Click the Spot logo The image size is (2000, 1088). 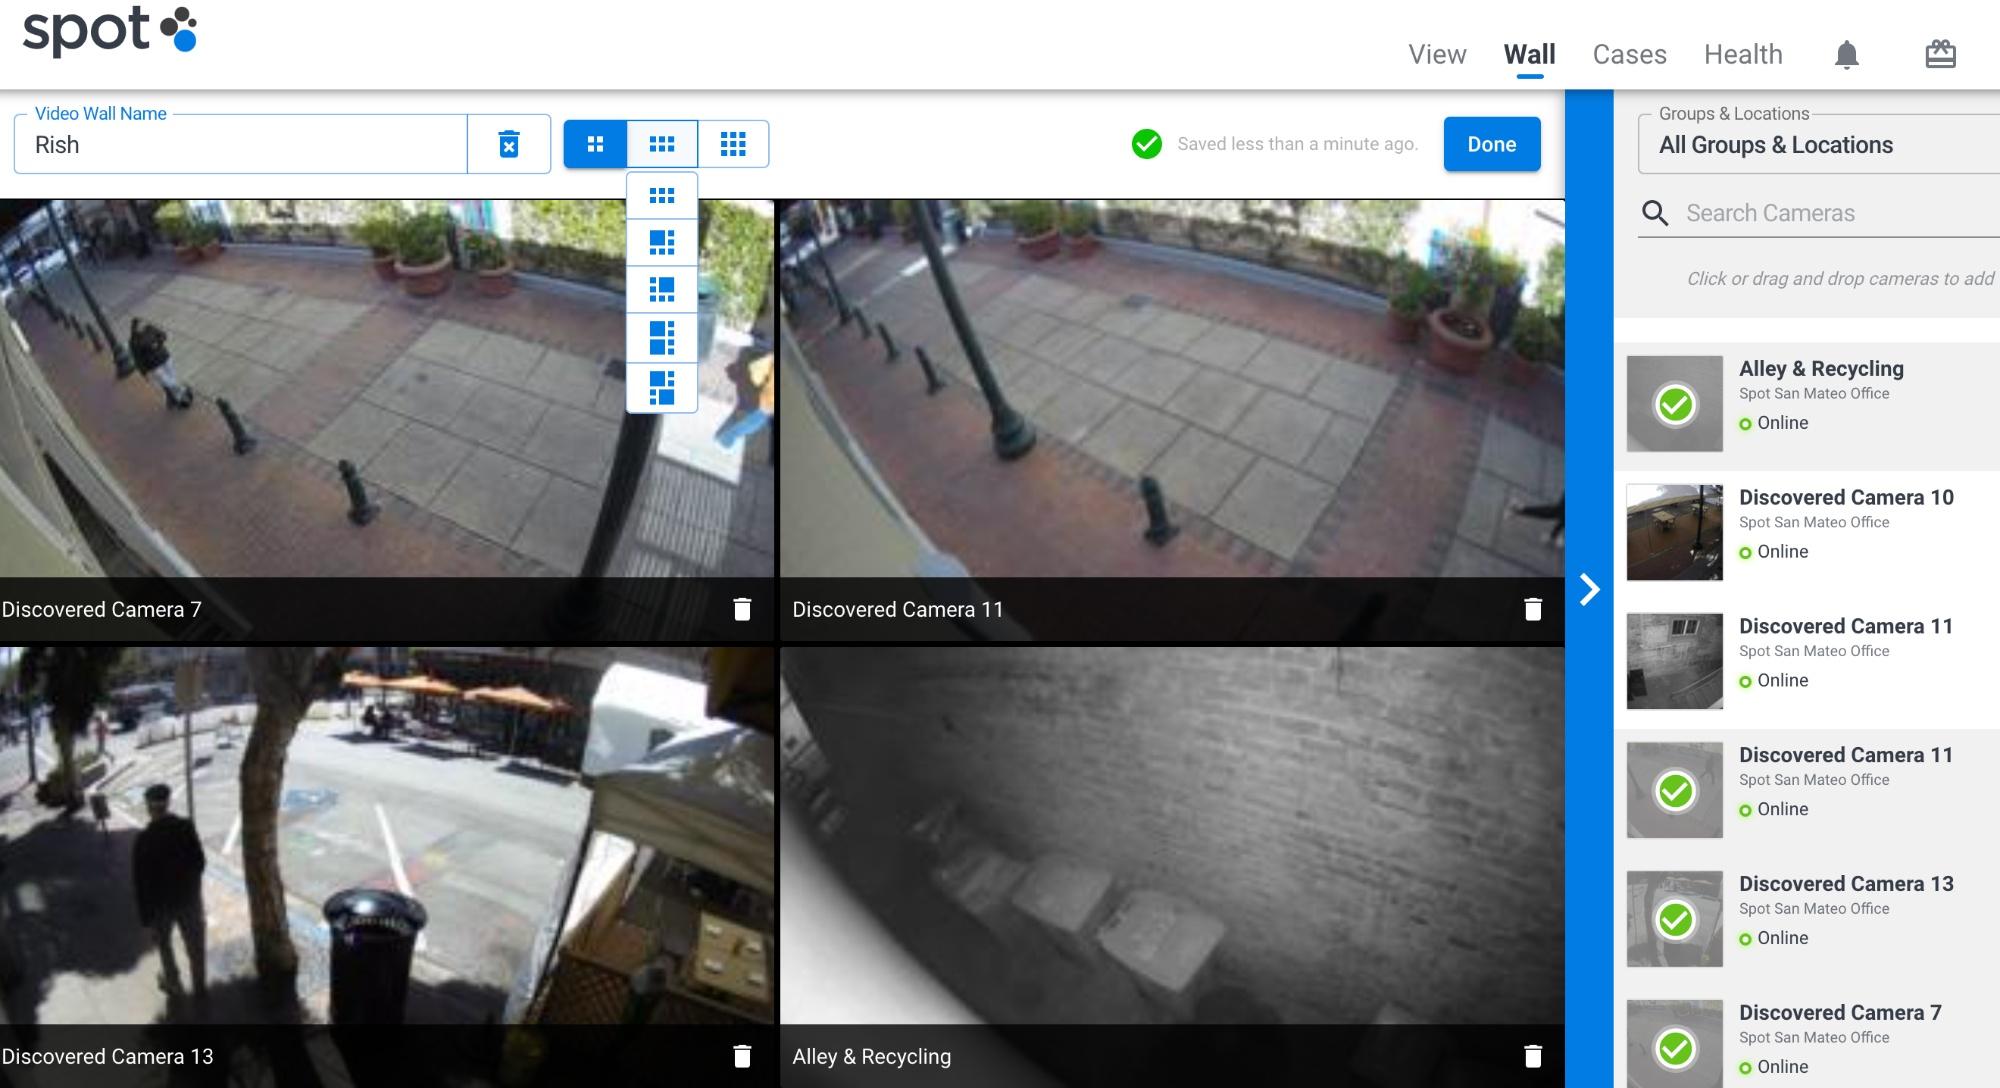pos(110,30)
